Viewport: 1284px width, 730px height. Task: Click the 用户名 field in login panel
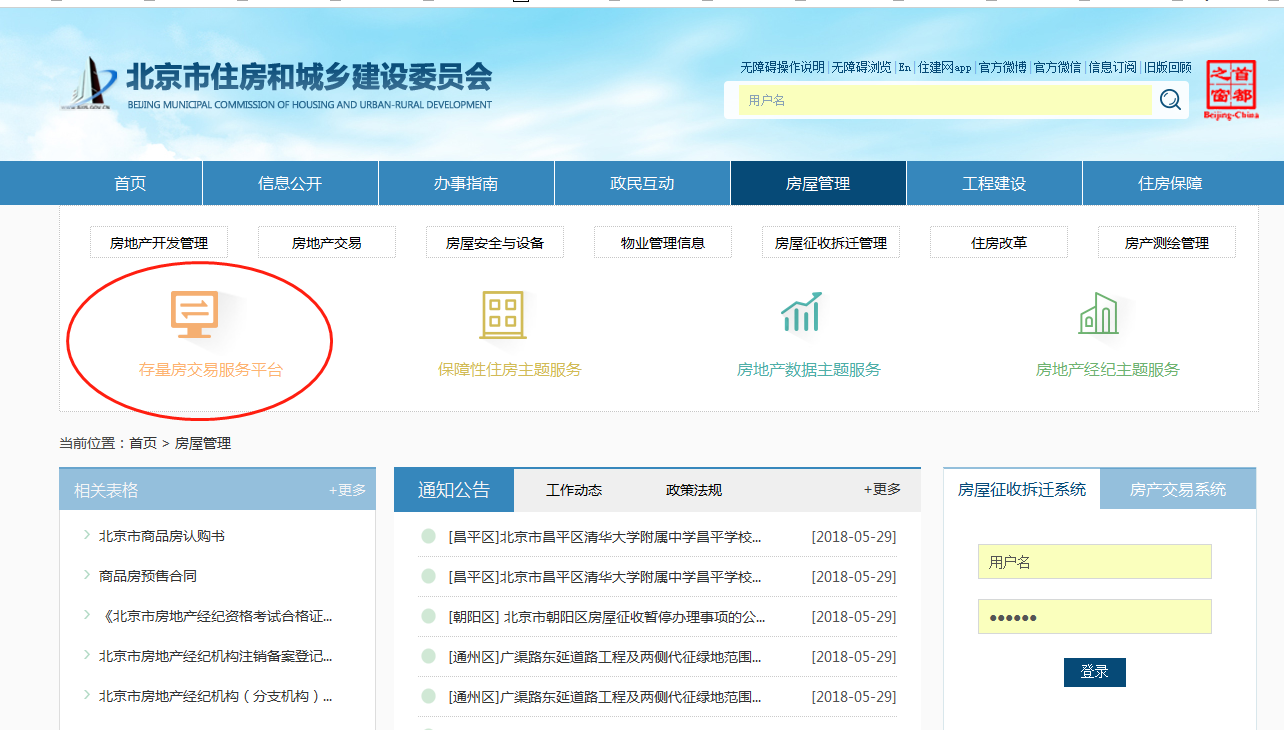[1094, 562]
